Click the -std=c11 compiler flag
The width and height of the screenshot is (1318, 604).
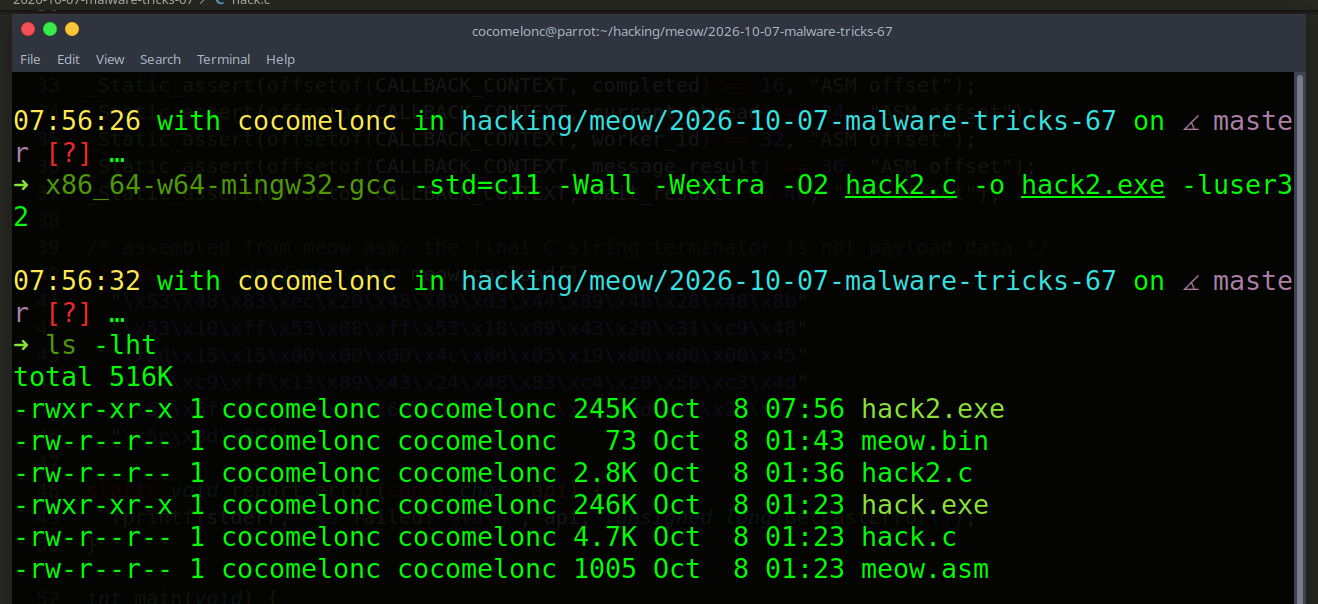pos(477,185)
